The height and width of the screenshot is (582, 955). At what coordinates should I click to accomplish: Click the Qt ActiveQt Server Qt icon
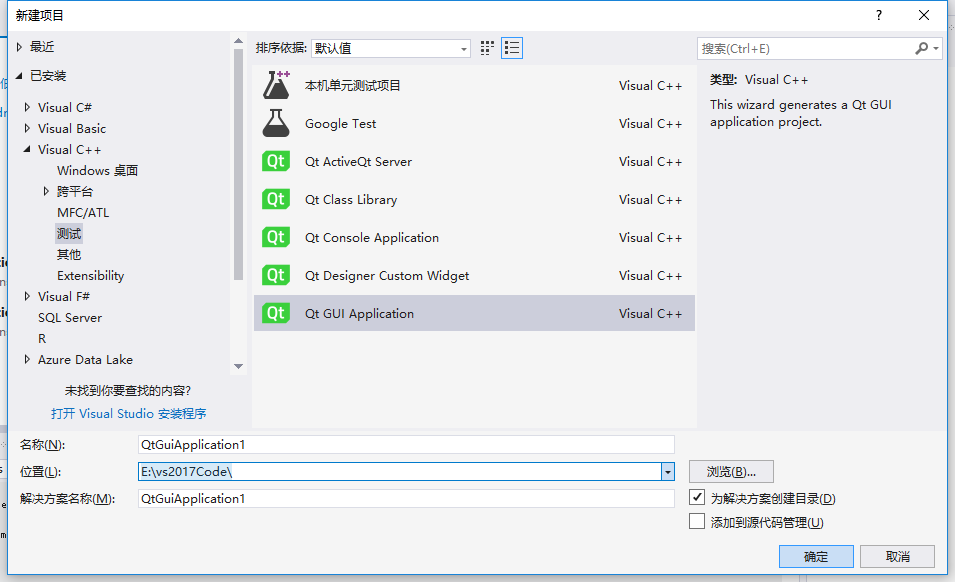276,161
